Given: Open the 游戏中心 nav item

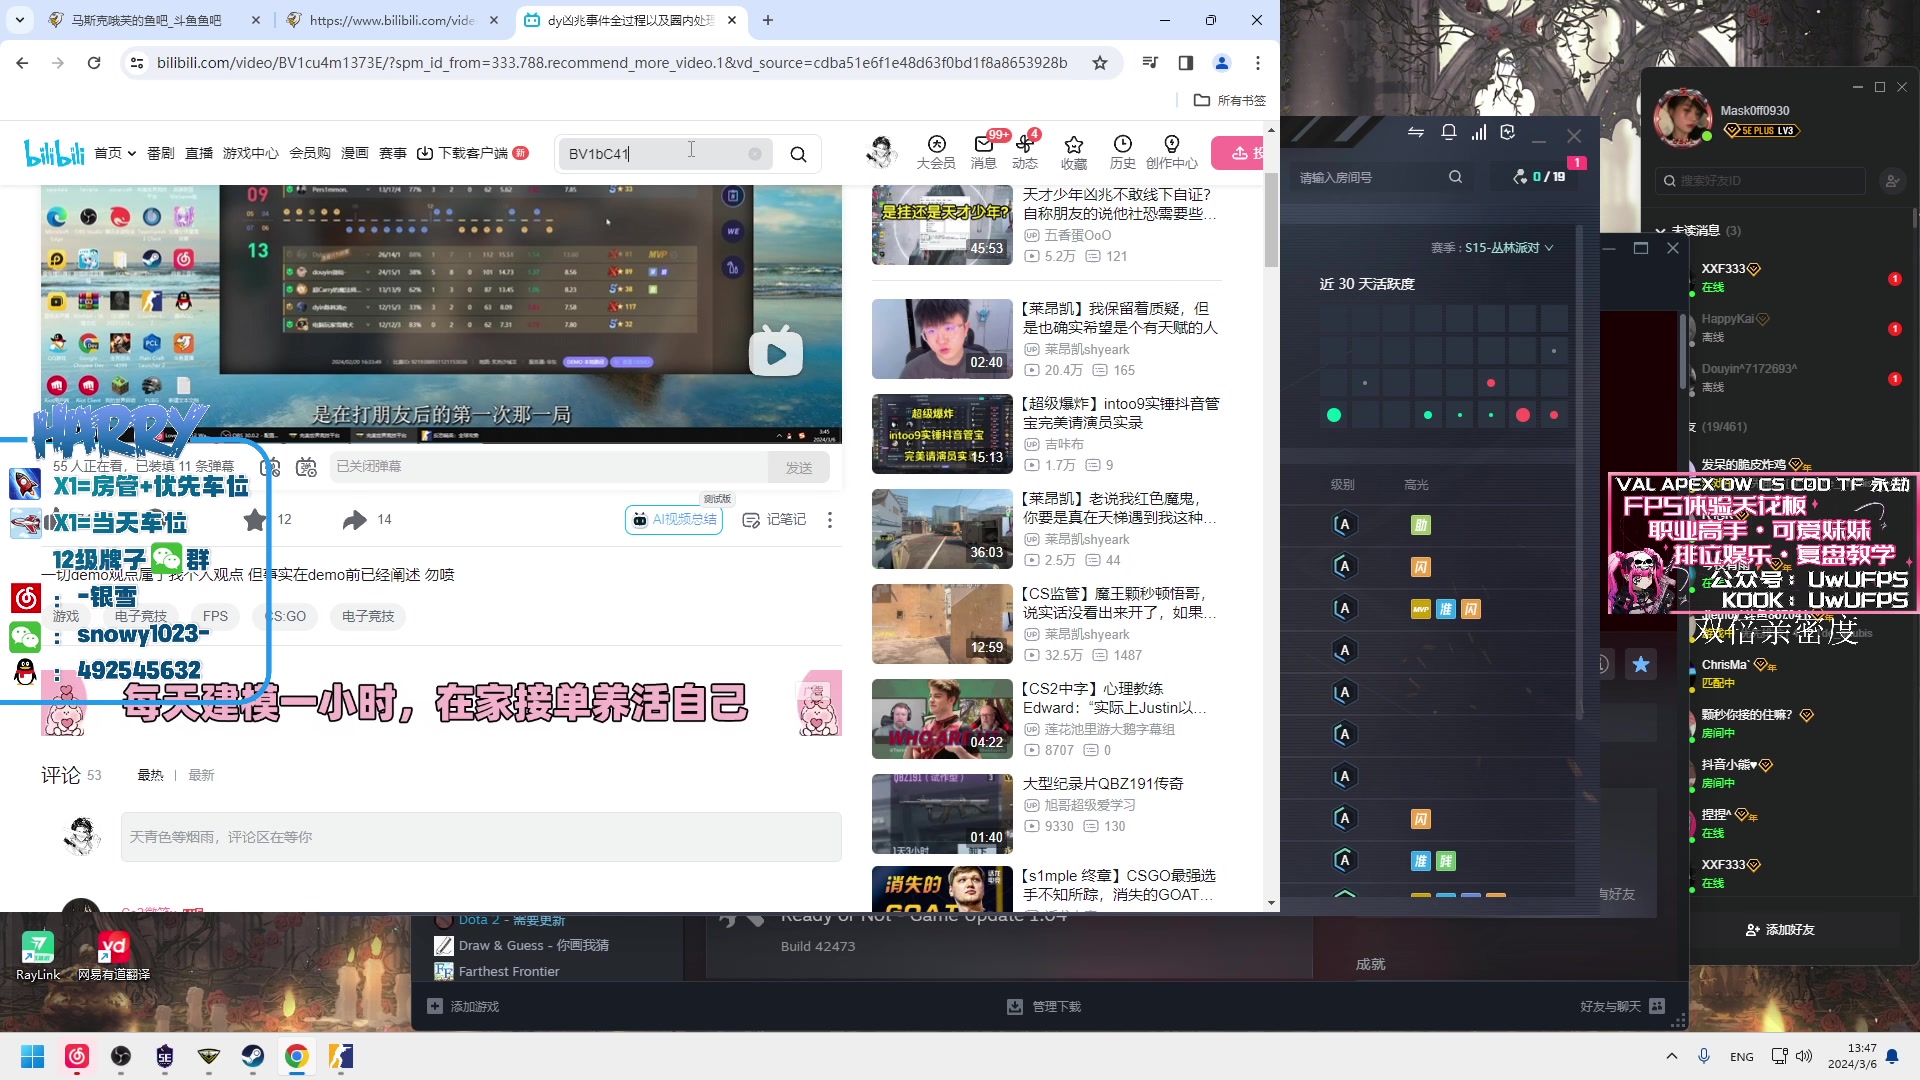Looking at the screenshot, I should coord(251,153).
